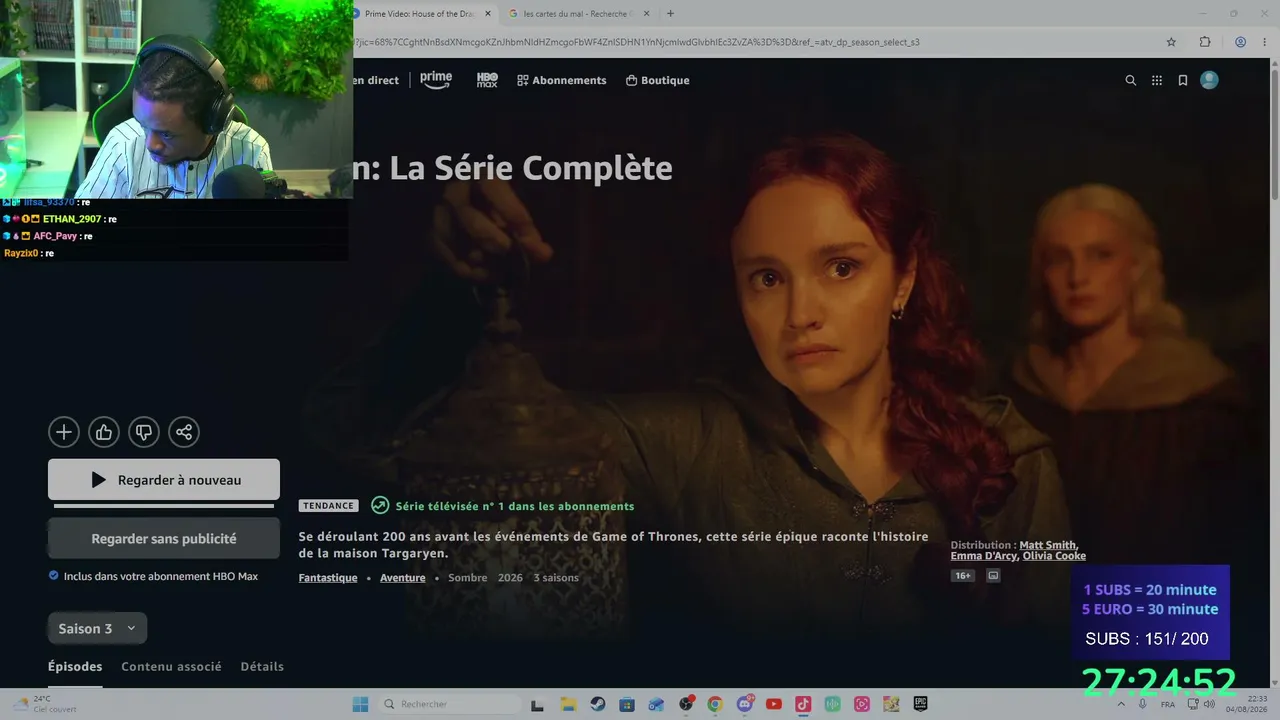
Task: Switch to the Détails tab
Action: pyautogui.click(x=262, y=666)
